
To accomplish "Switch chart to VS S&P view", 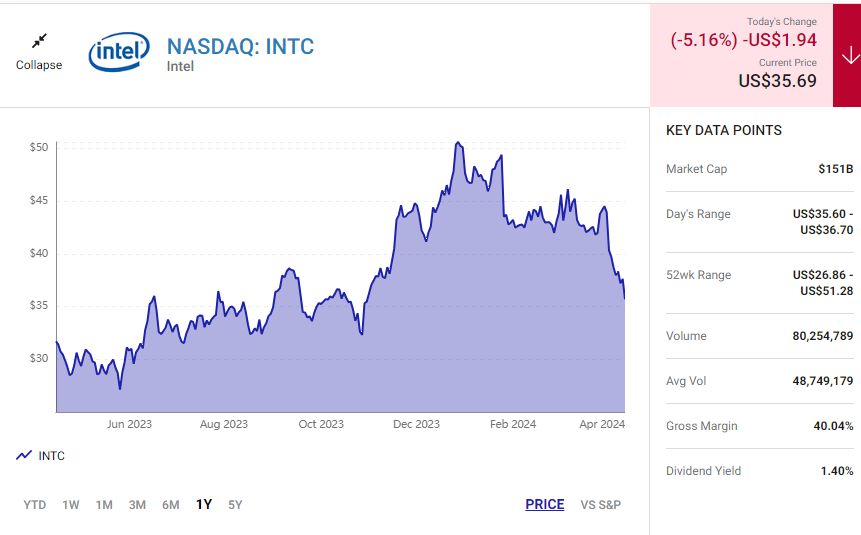I will [601, 505].
